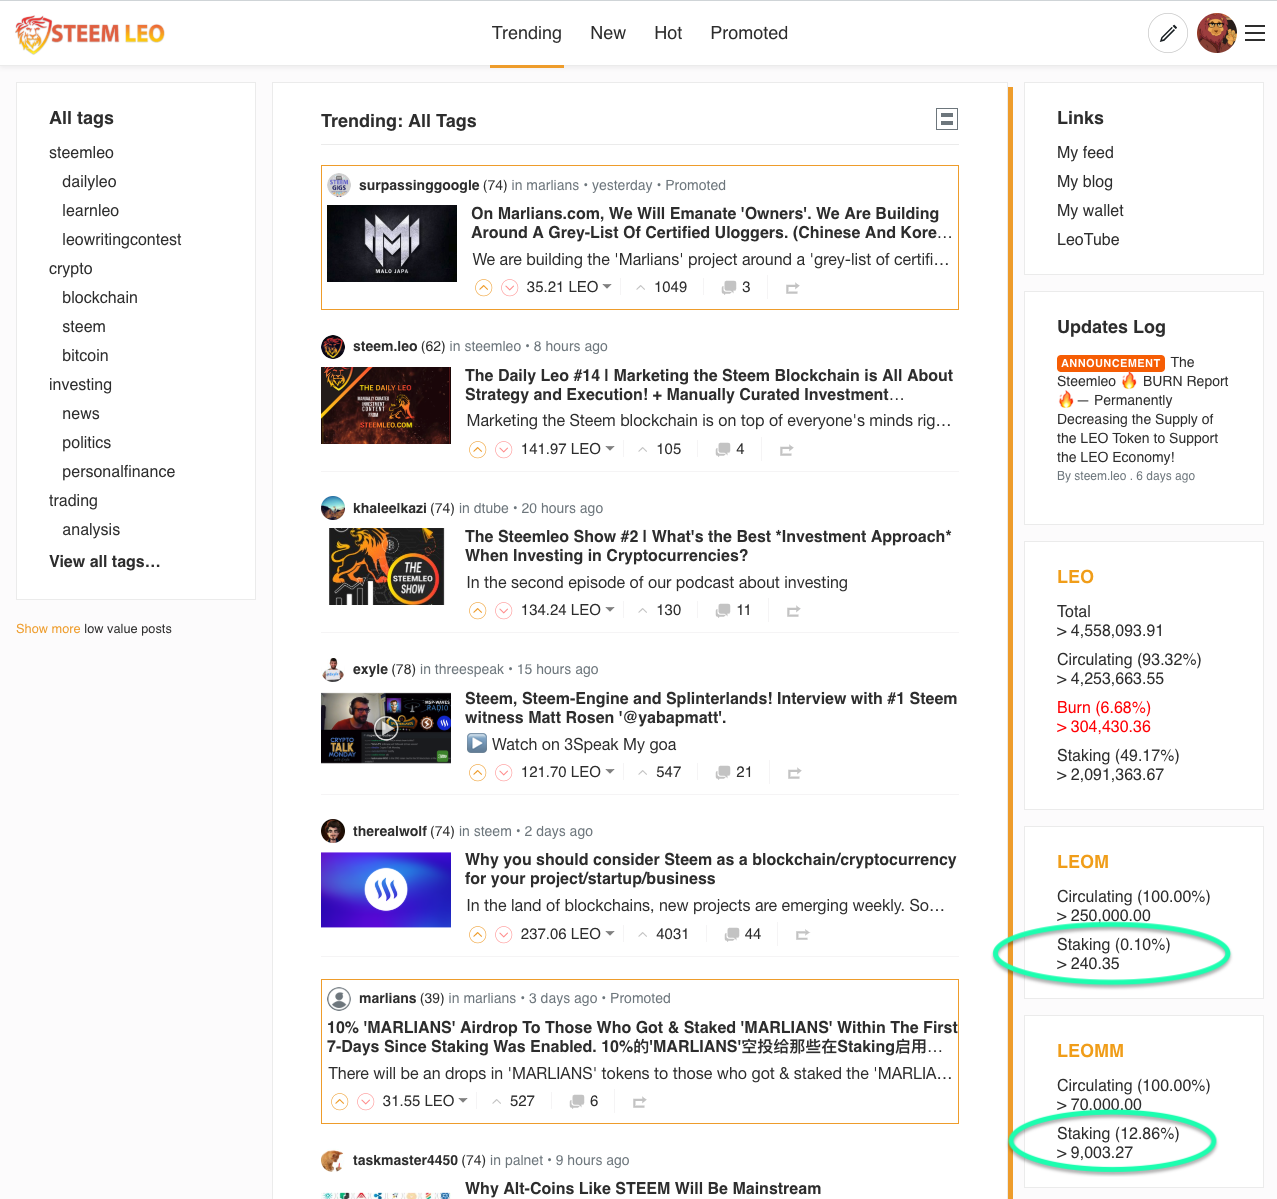Select the personalfinance tag
The image size is (1277, 1199).
[118, 472]
